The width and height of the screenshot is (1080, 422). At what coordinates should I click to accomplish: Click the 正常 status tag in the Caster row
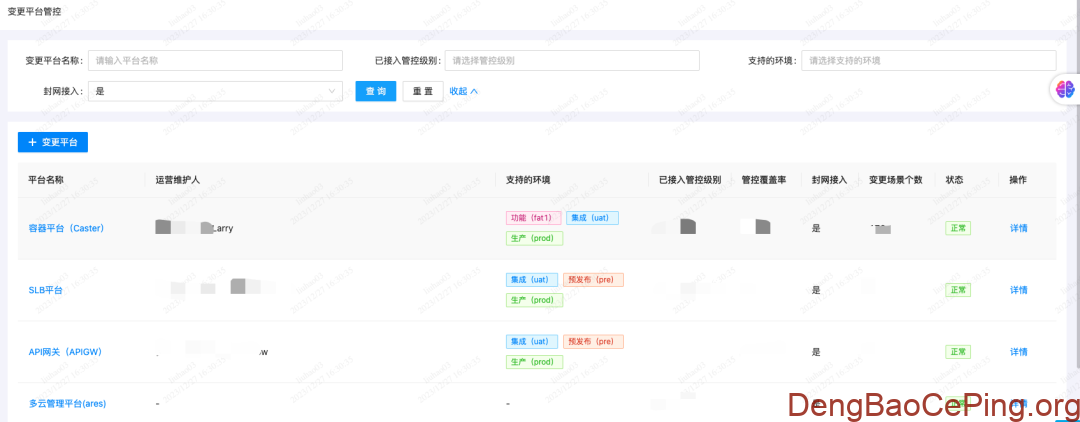click(x=958, y=228)
